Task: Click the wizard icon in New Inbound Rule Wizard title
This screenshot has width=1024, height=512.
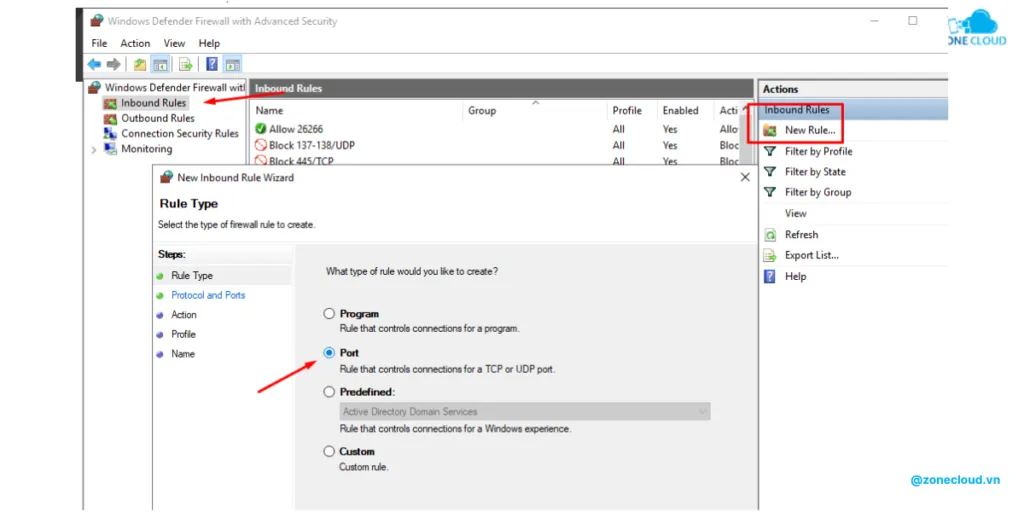Action: (167, 177)
